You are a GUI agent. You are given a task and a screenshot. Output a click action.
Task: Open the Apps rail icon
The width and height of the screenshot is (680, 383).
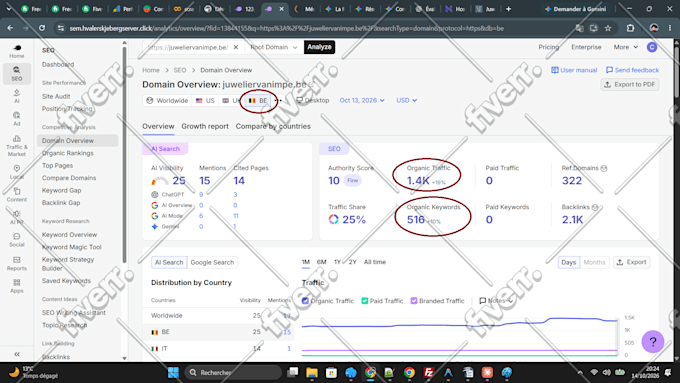coord(16,286)
